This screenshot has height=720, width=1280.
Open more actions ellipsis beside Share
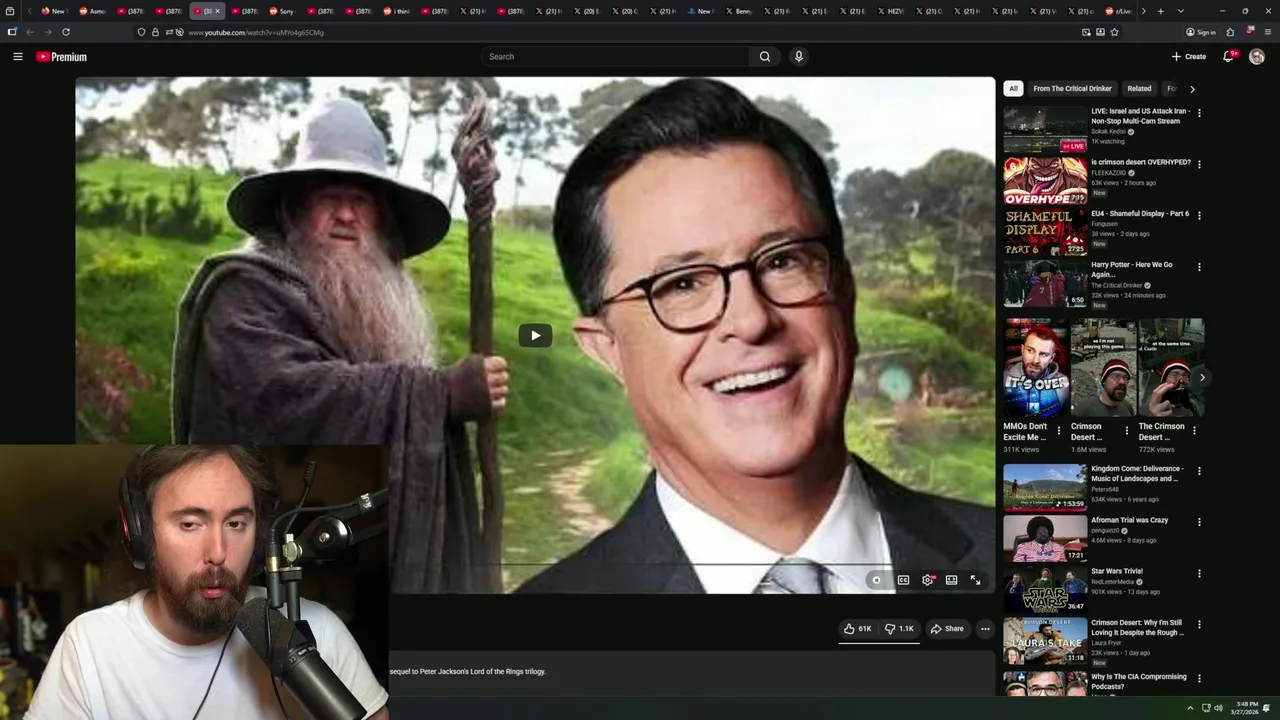coord(985,629)
